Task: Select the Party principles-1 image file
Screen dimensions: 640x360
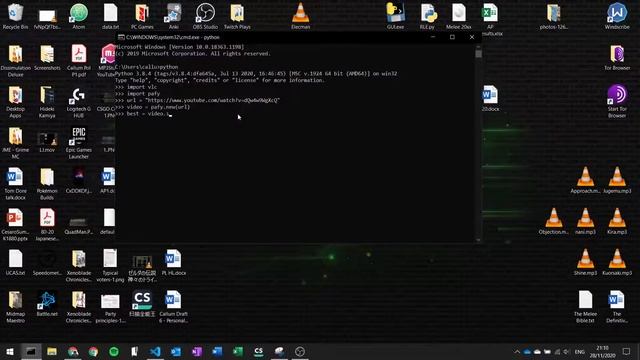Action: click(x=110, y=308)
